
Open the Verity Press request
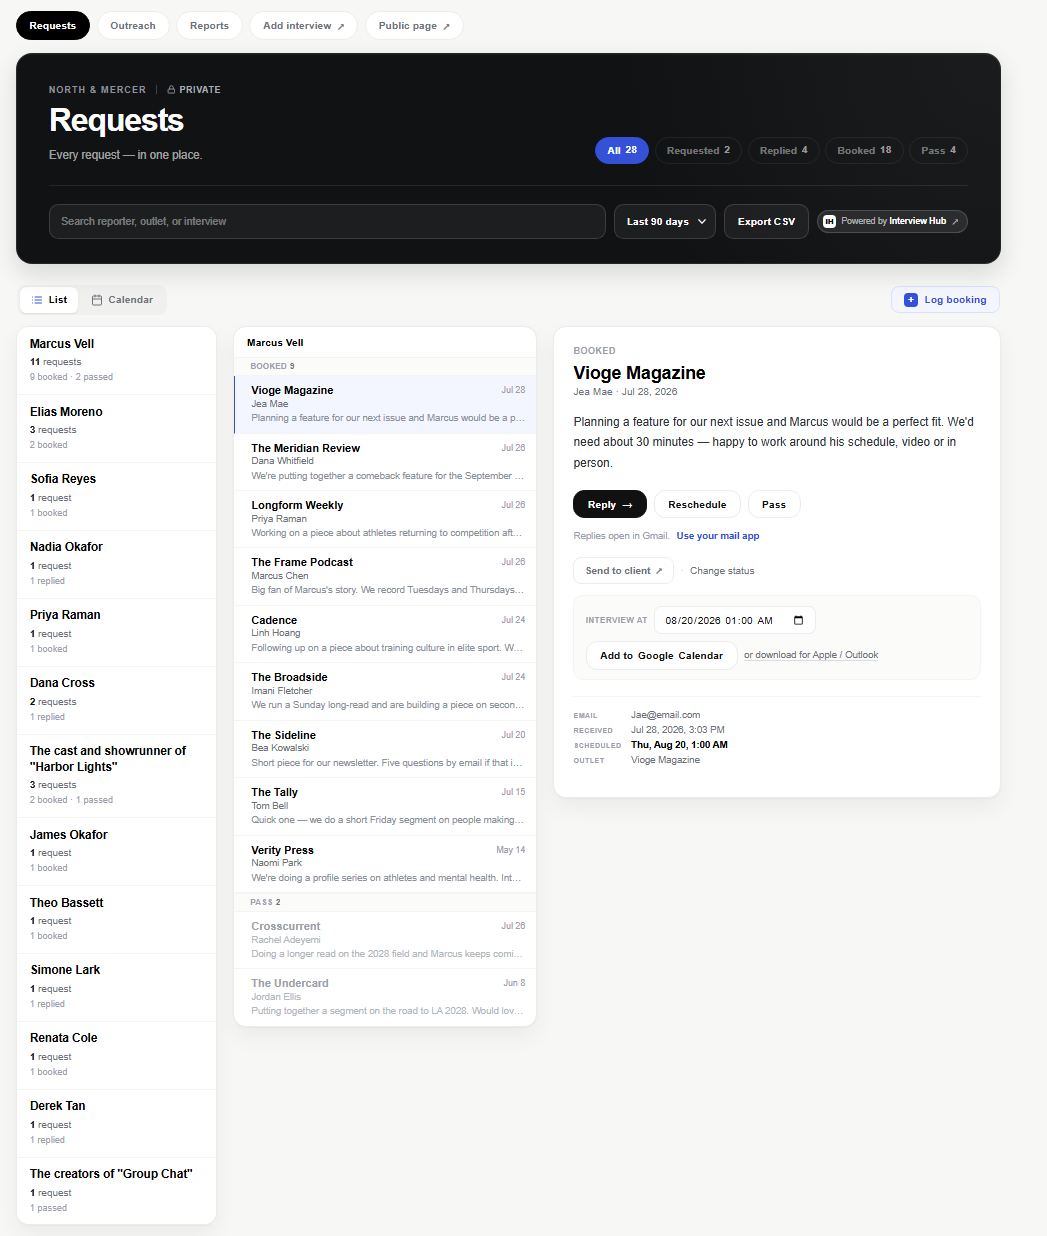(385, 864)
